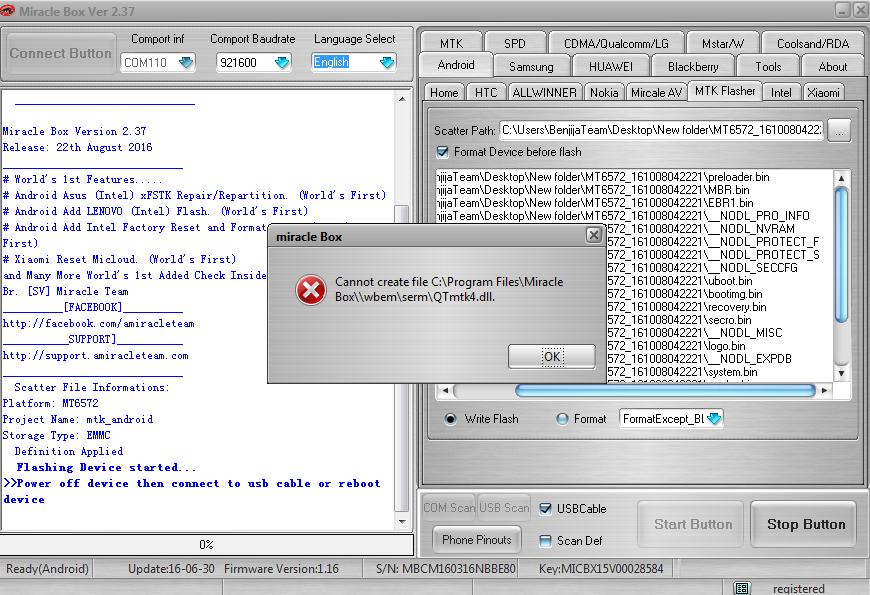
Task: Click the facebook.com/amiracleteam link in log
Action: point(99,324)
